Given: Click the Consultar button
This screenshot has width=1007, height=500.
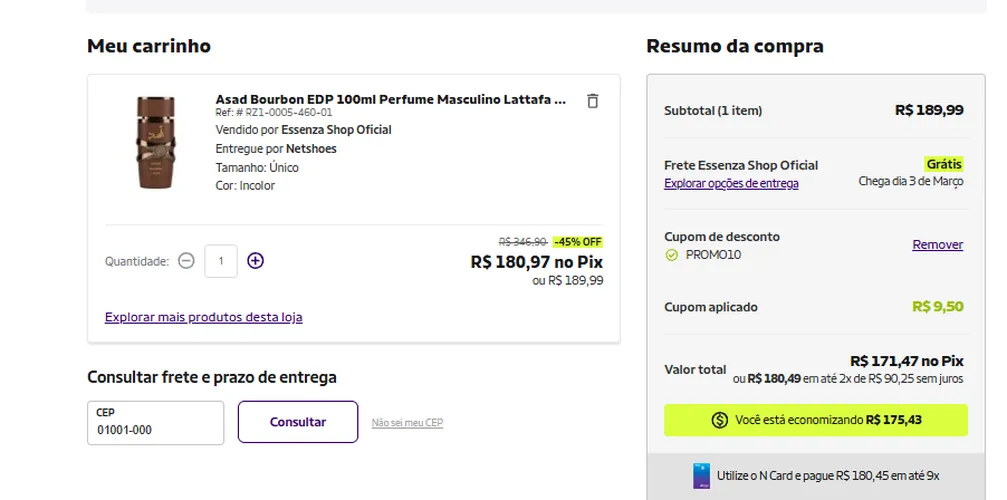Looking at the screenshot, I should tap(298, 422).
